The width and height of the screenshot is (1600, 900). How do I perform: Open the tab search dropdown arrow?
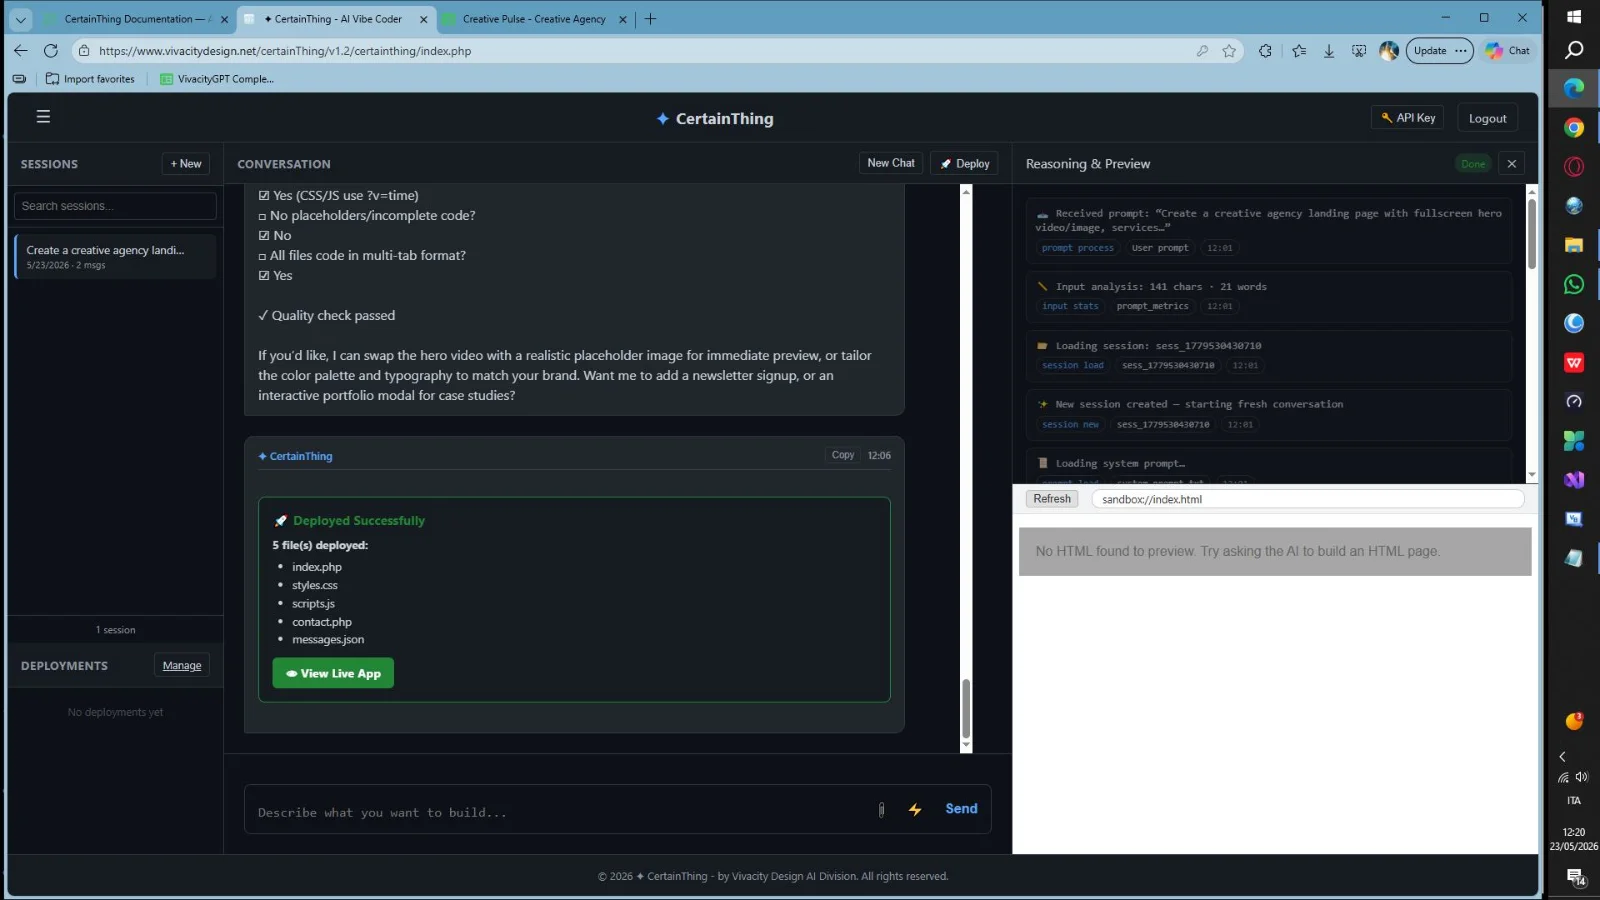point(20,19)
